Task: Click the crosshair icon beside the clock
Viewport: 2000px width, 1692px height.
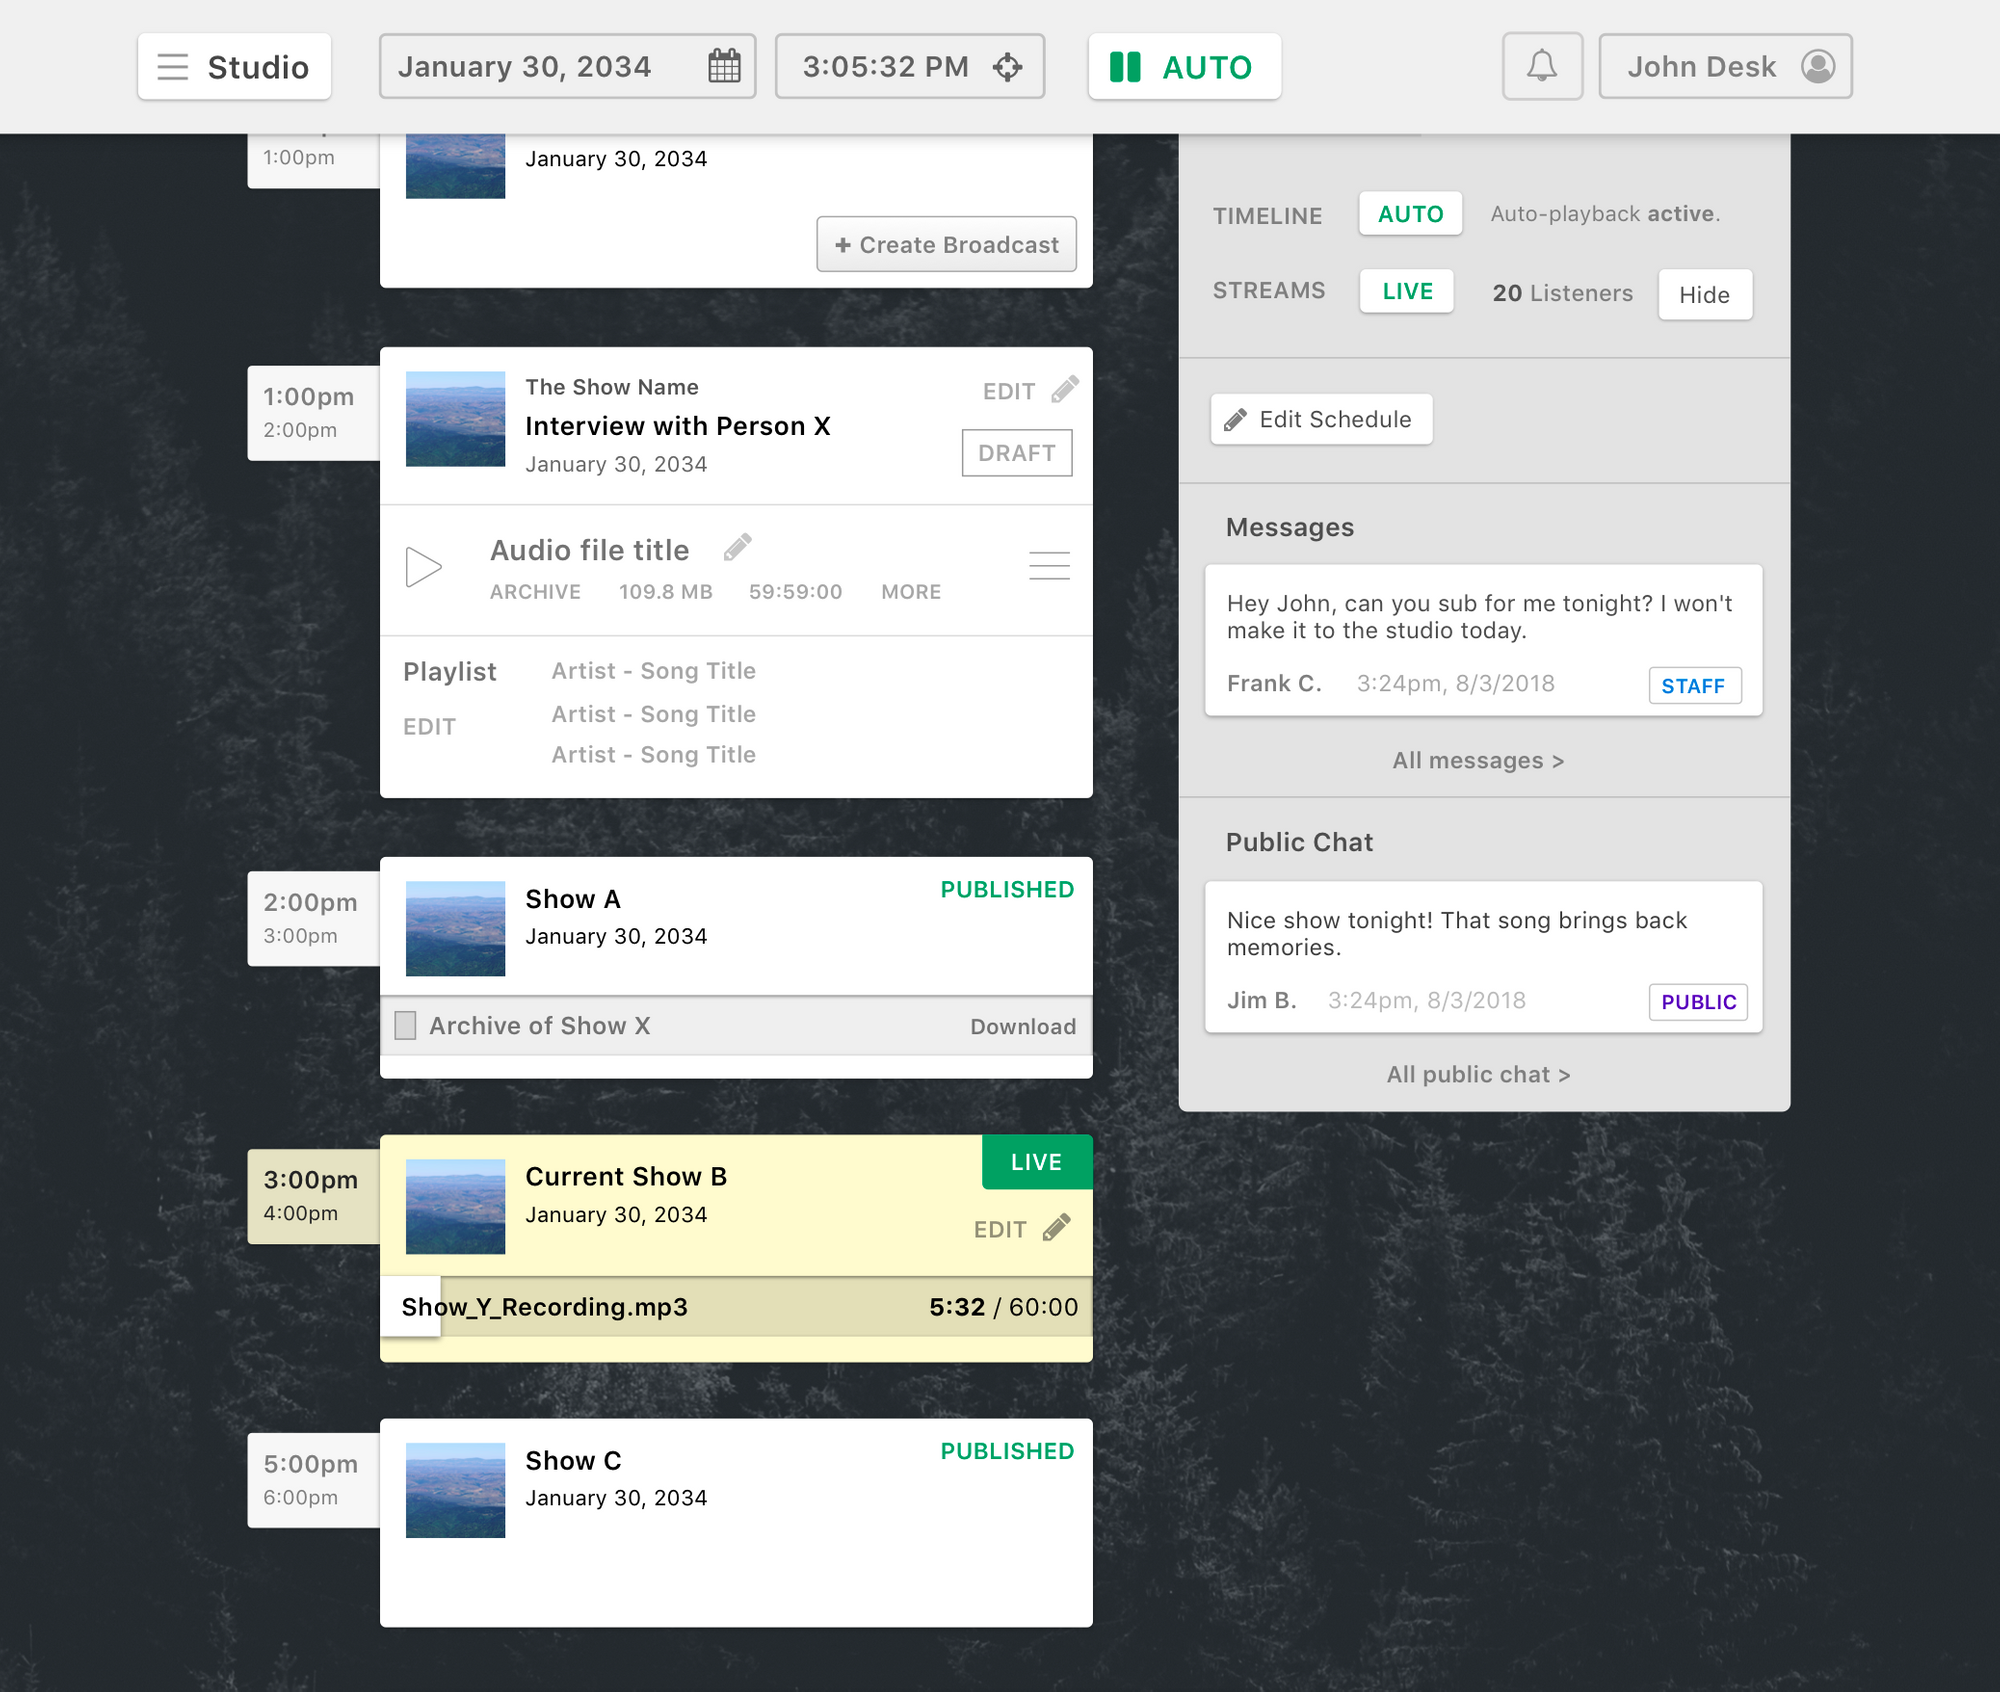Action: click(1007, 67)
